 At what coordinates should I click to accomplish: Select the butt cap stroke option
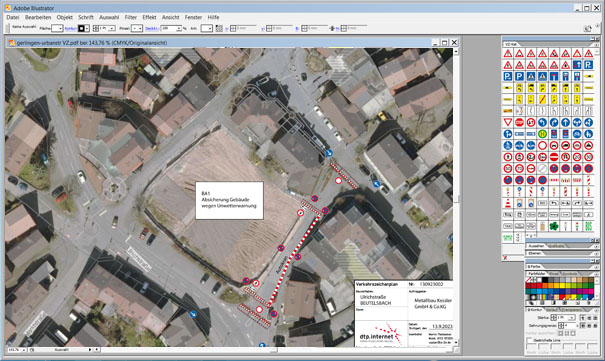pyautogui.click(x=583, y=318)
